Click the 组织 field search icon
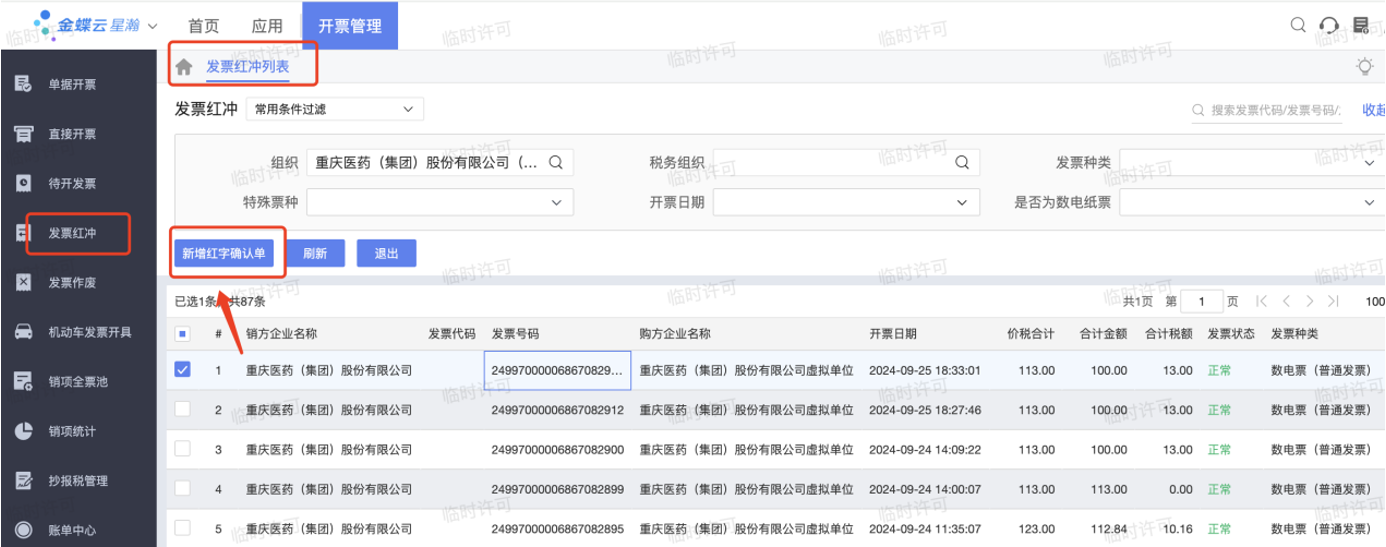This screenshot has width=1386, height=547. [x=557, y=162]
